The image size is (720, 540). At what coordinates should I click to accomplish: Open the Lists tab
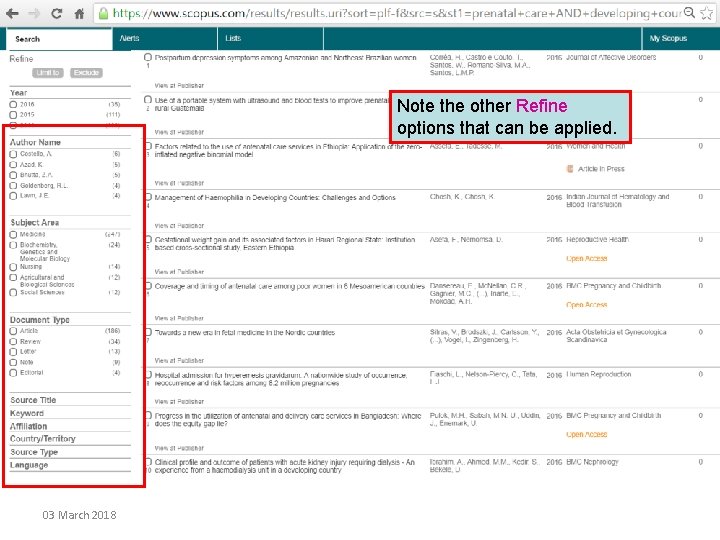[x=270, y=39]
